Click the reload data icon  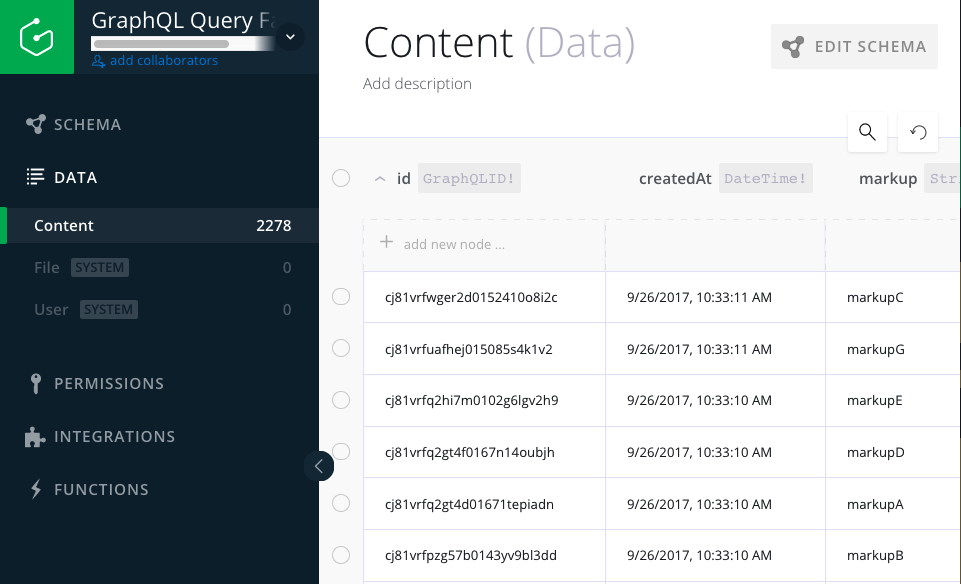917,132
